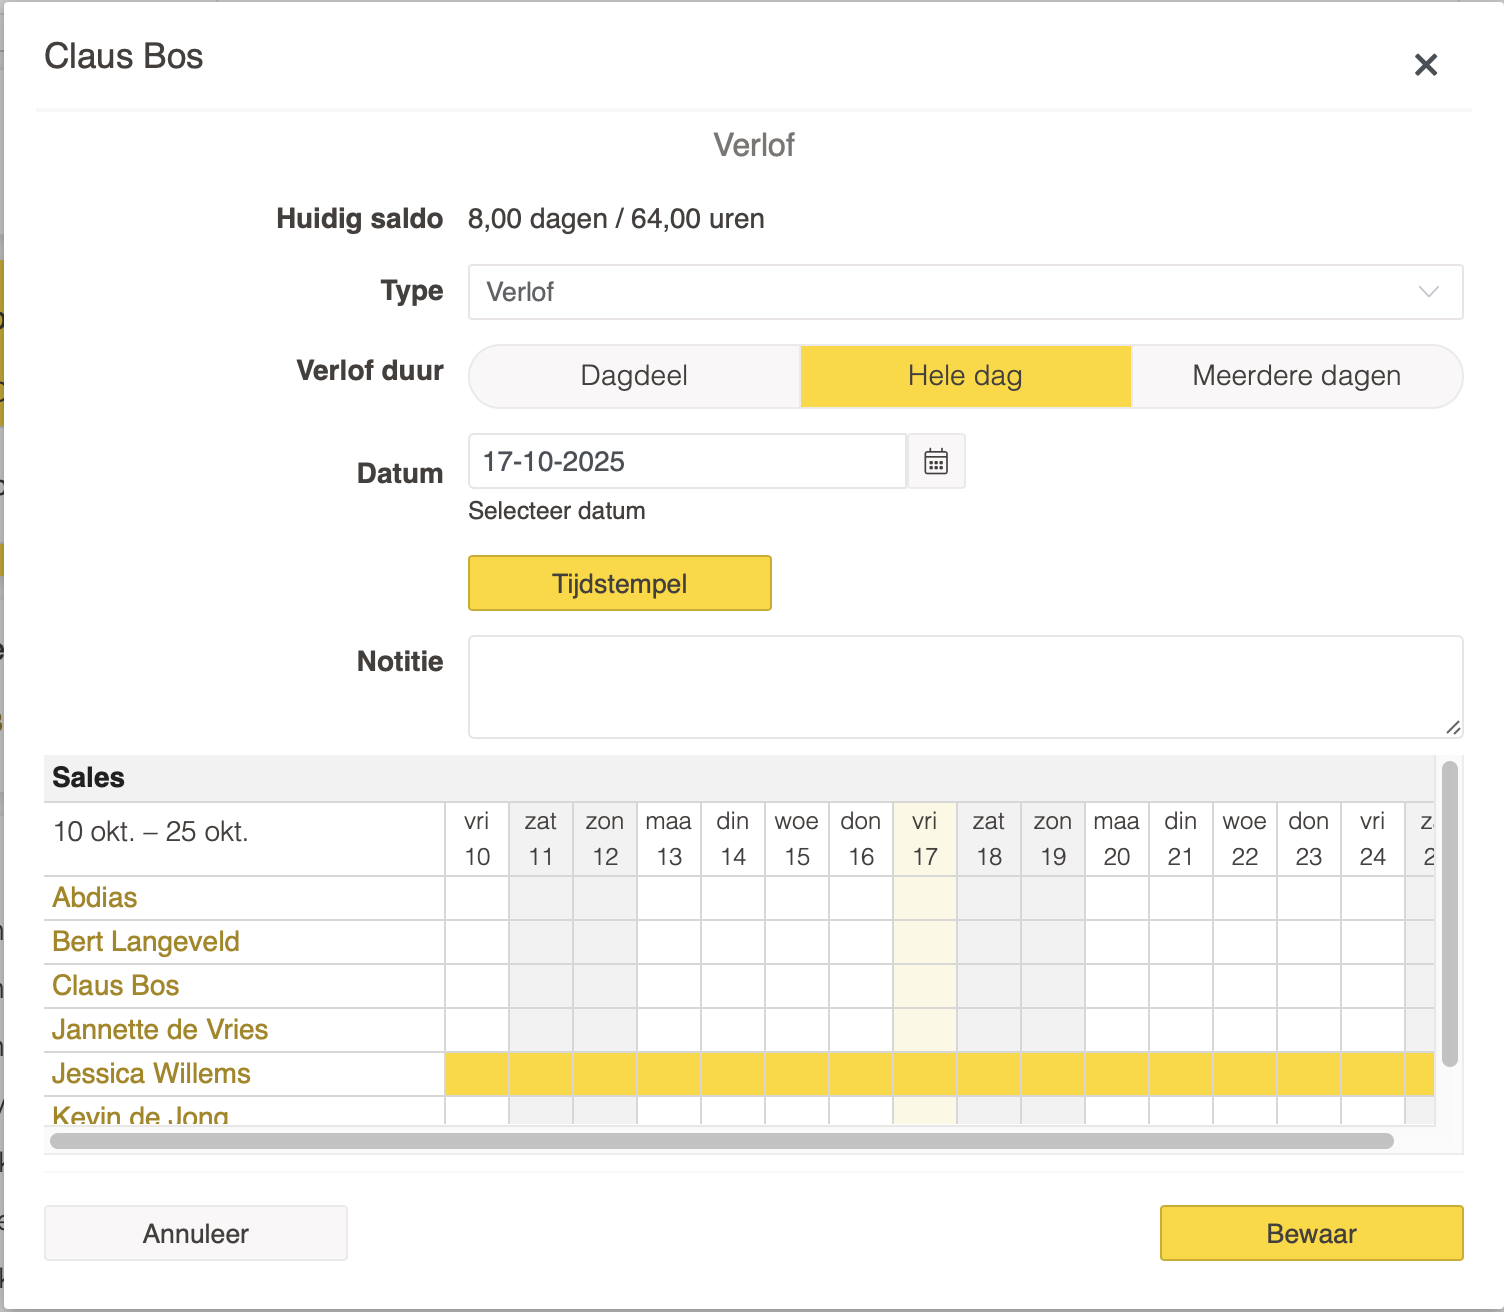The width and height of the screenshot is (1504, 1312).
Task: Select the Dagdeel leave duration
Action: click(x=634, y=376)
